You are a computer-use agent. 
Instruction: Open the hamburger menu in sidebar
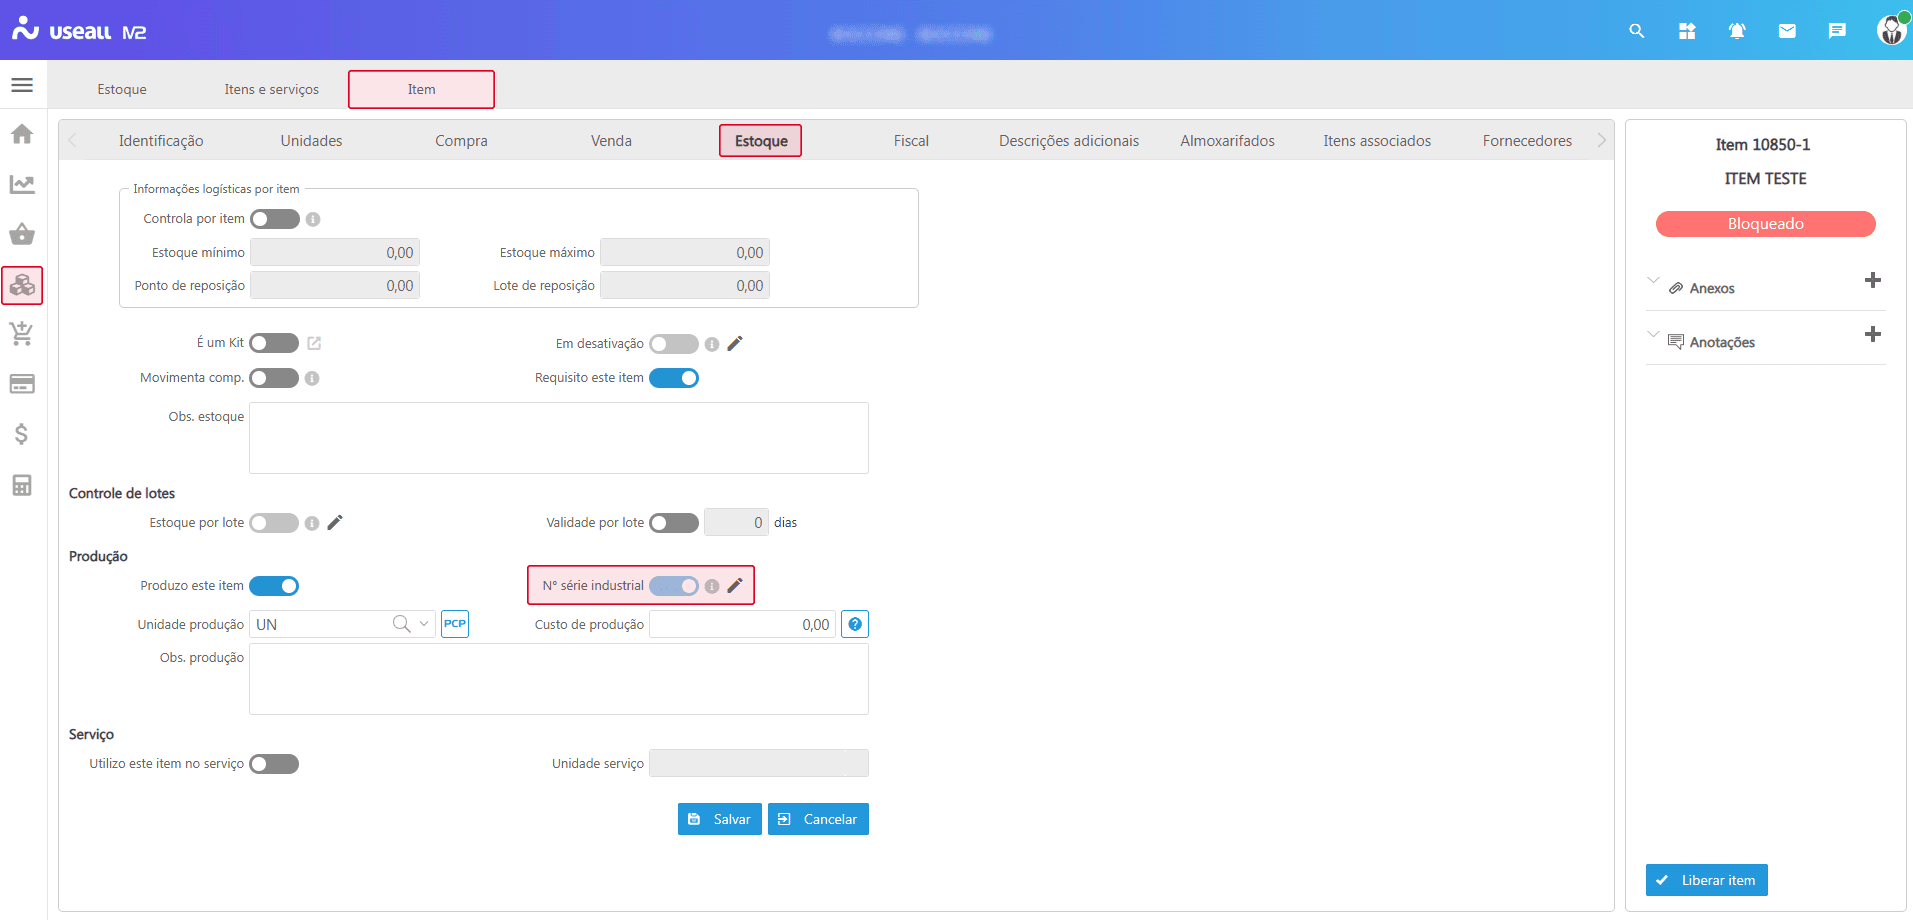pos(22,85)
